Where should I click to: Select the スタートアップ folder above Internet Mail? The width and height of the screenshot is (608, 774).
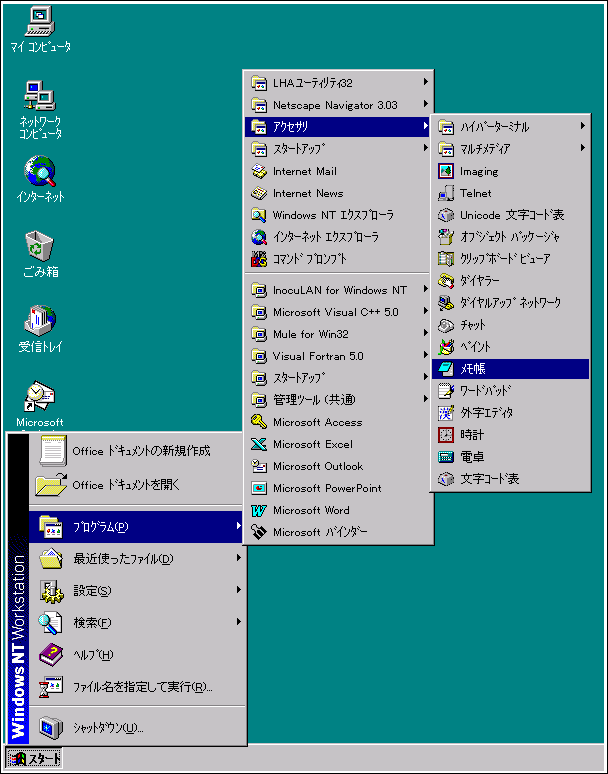tap(339, 149)
